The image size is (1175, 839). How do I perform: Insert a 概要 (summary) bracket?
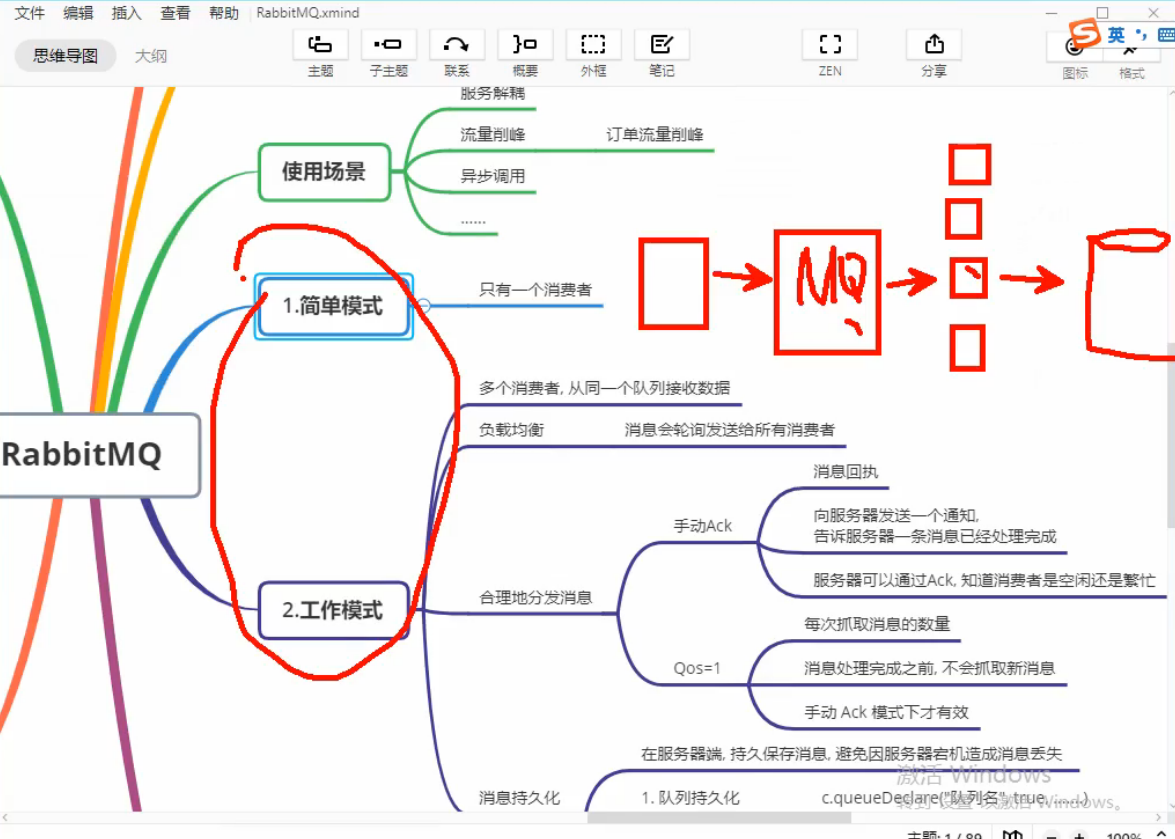(525, 52)
